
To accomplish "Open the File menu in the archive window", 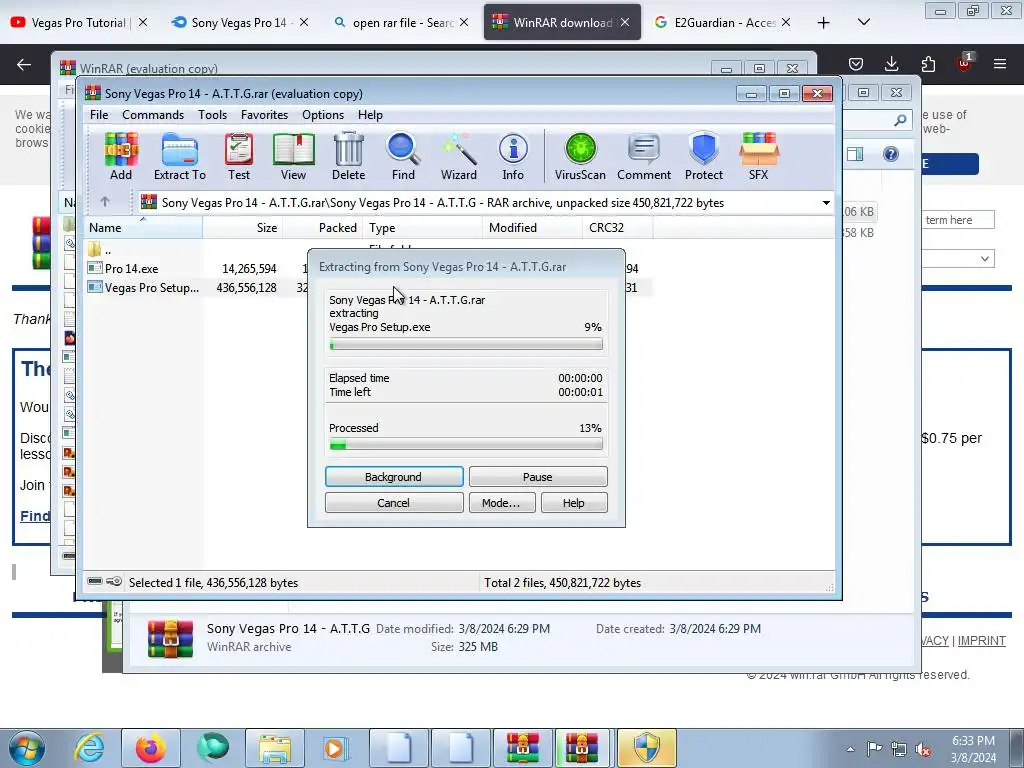I will point(99,115).
